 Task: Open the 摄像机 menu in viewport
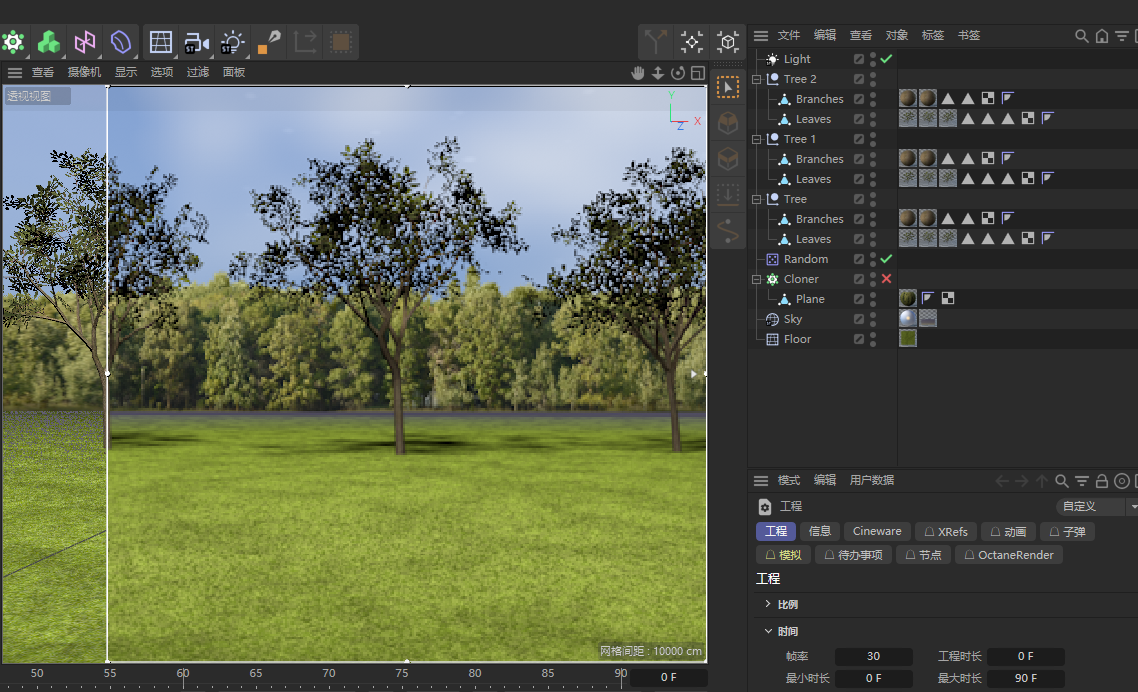coord(84,72)
